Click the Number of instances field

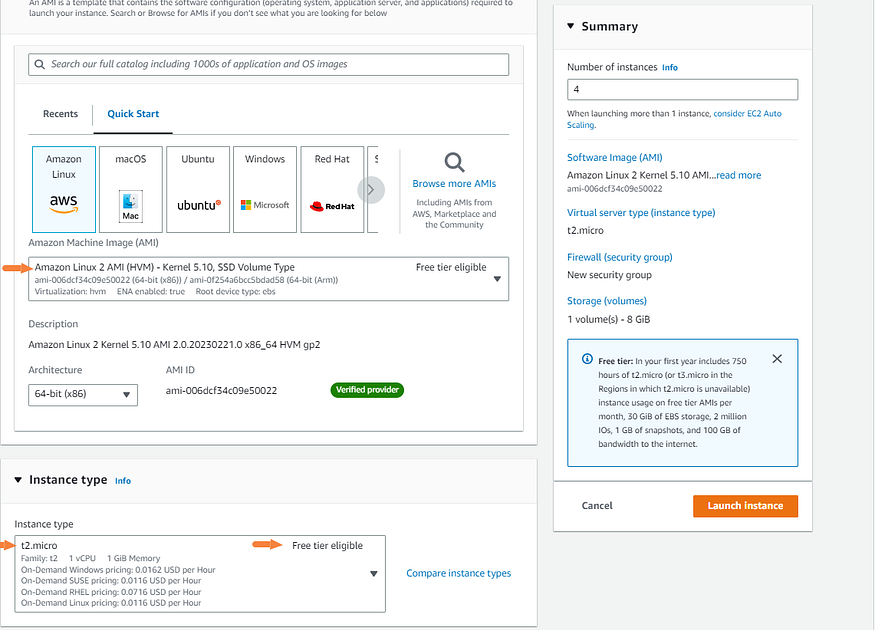tap(682, 89)
